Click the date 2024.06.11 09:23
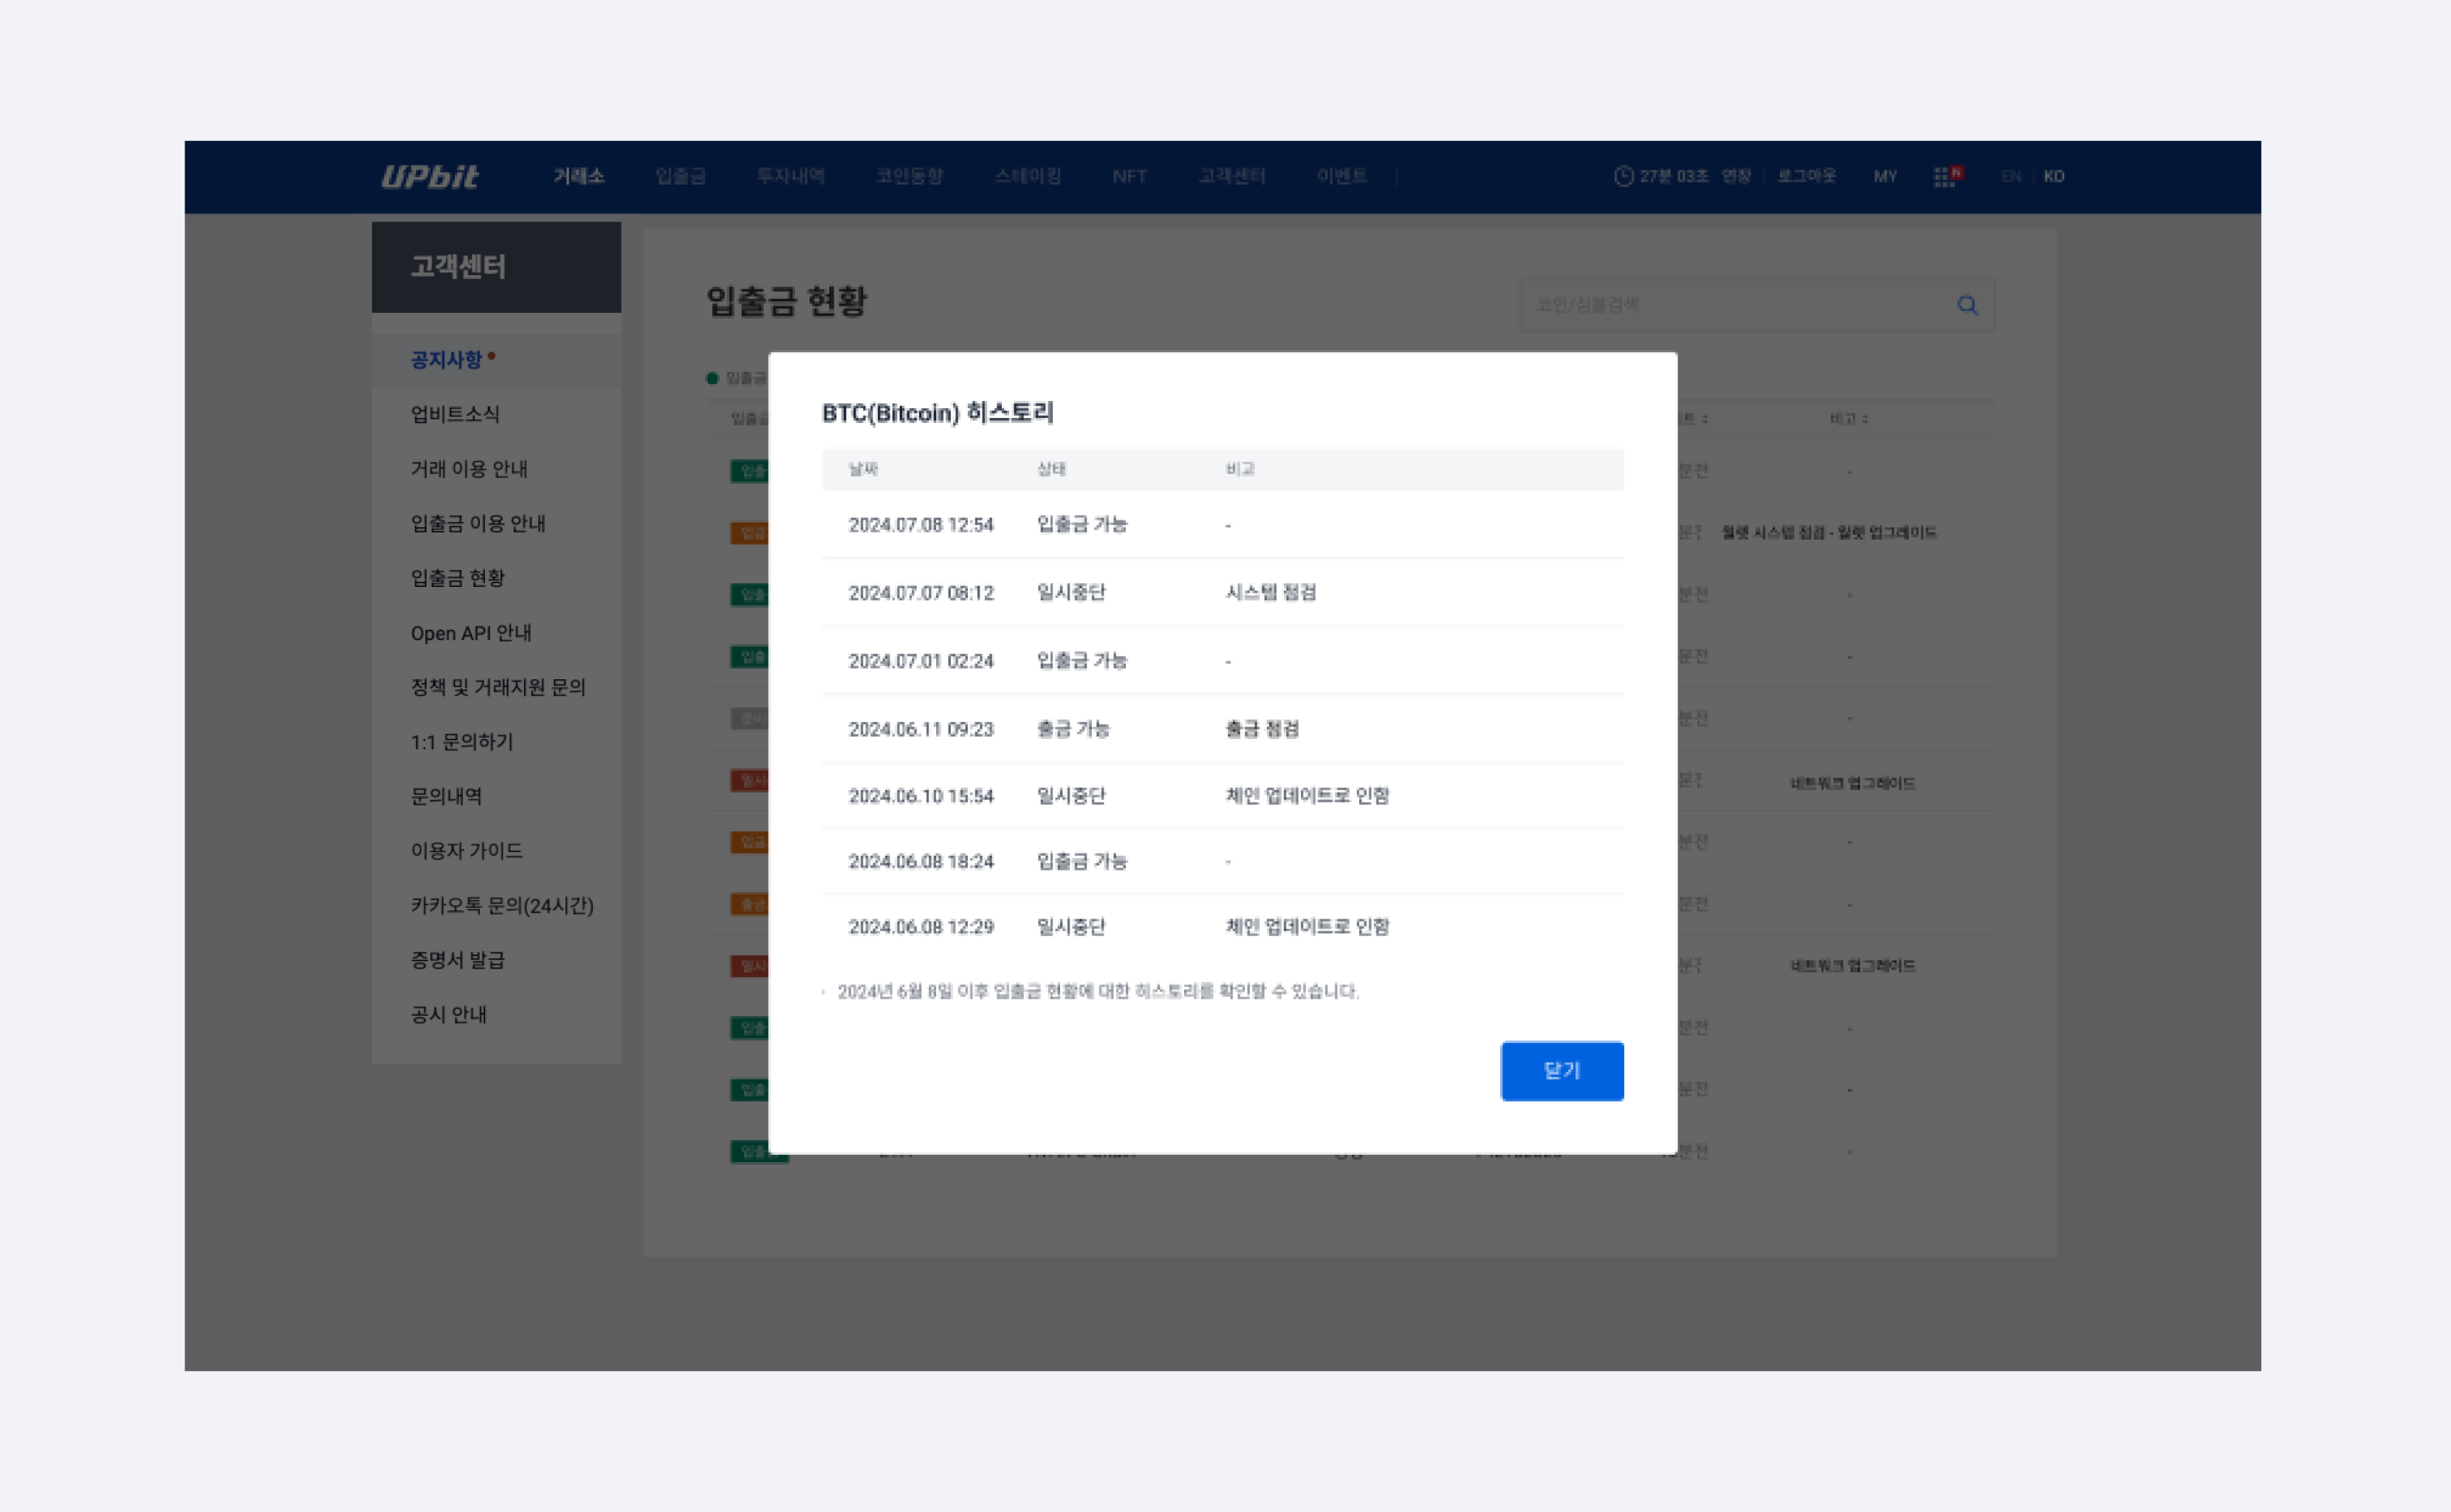 click(921, 729)
